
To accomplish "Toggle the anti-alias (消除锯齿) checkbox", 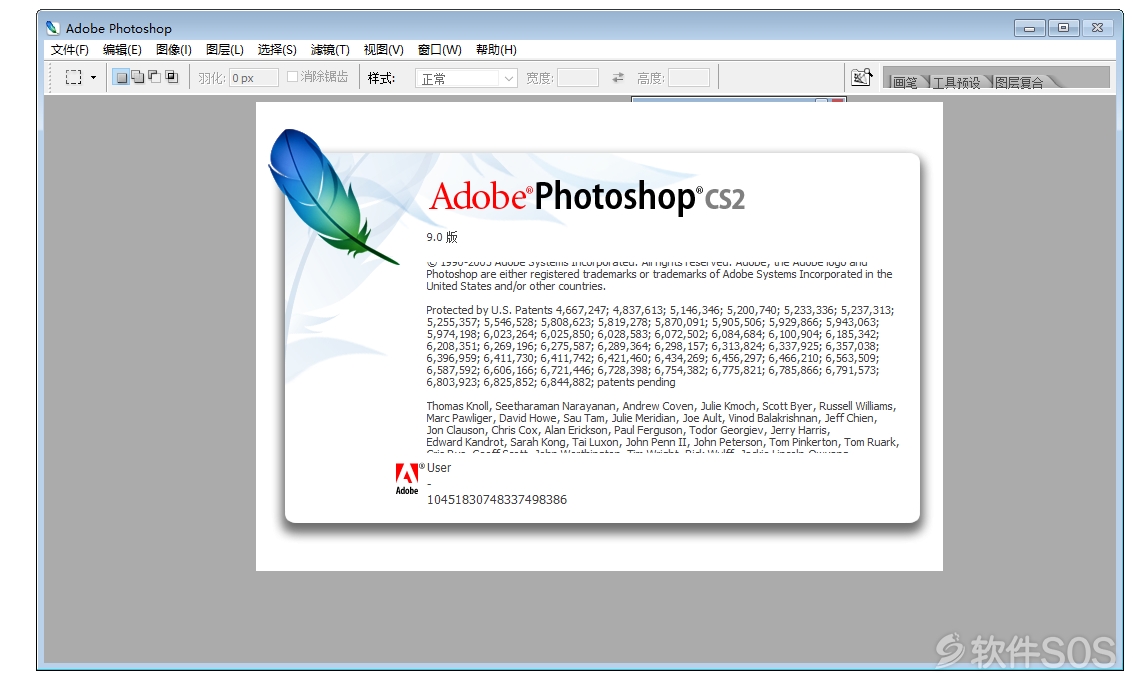I will 293,77.
